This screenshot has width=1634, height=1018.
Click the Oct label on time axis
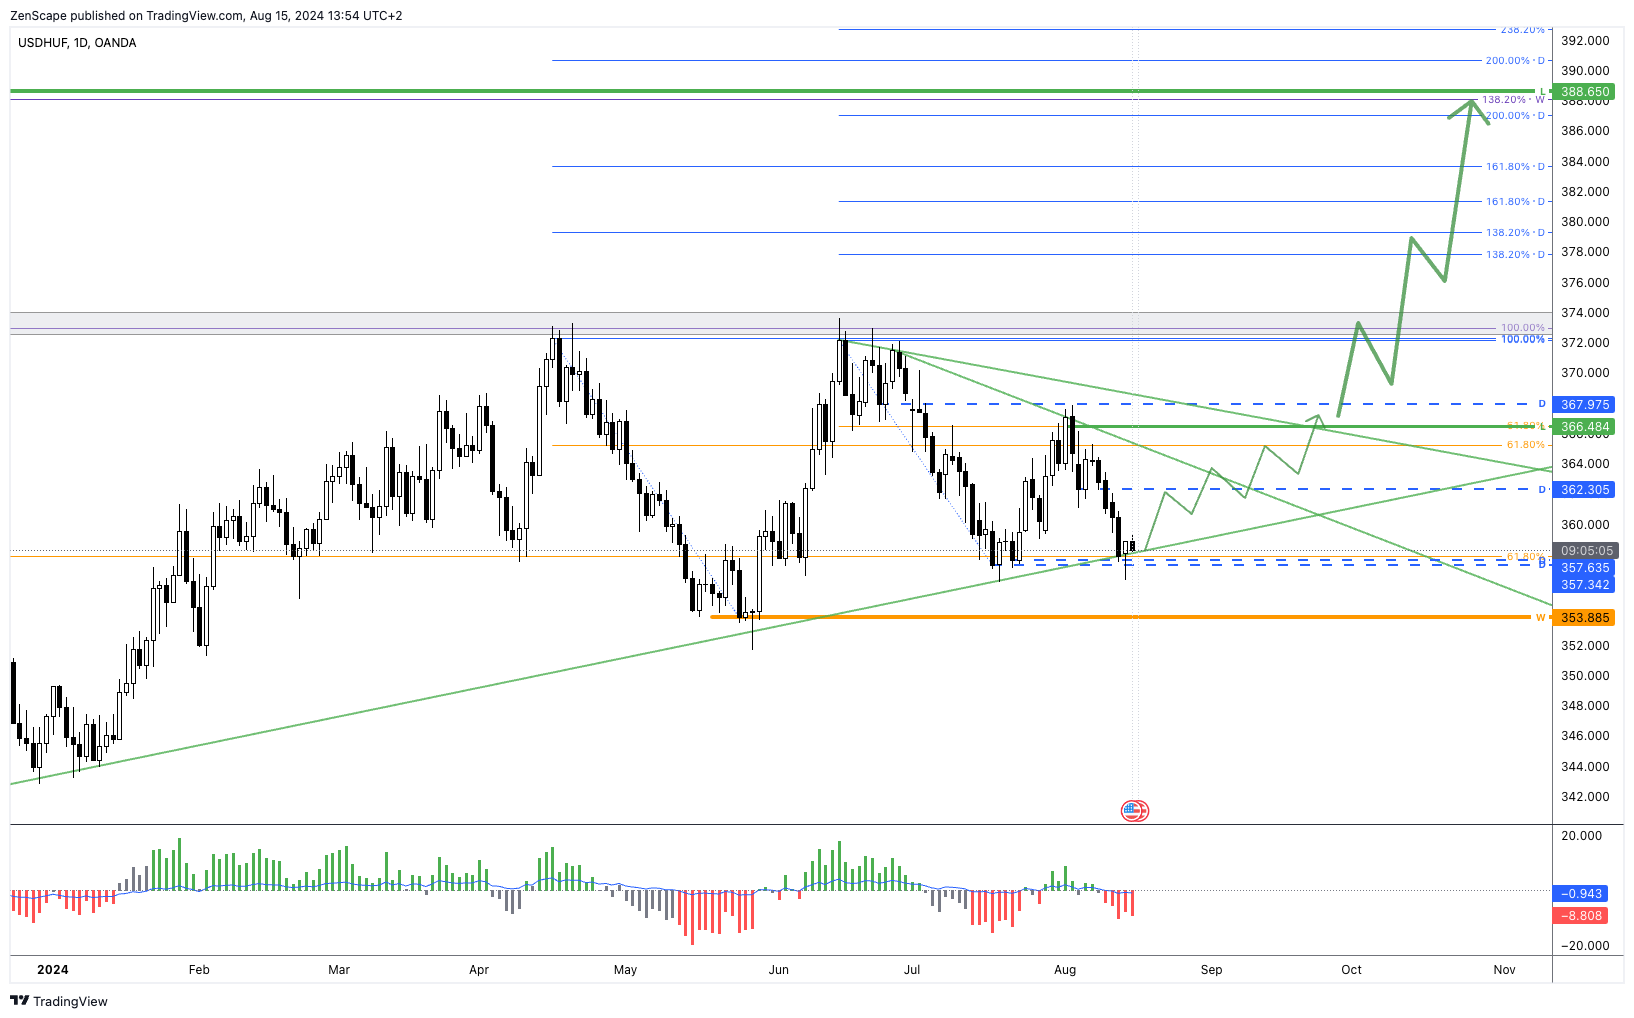pyautogui.click(x=1351, y=970)
